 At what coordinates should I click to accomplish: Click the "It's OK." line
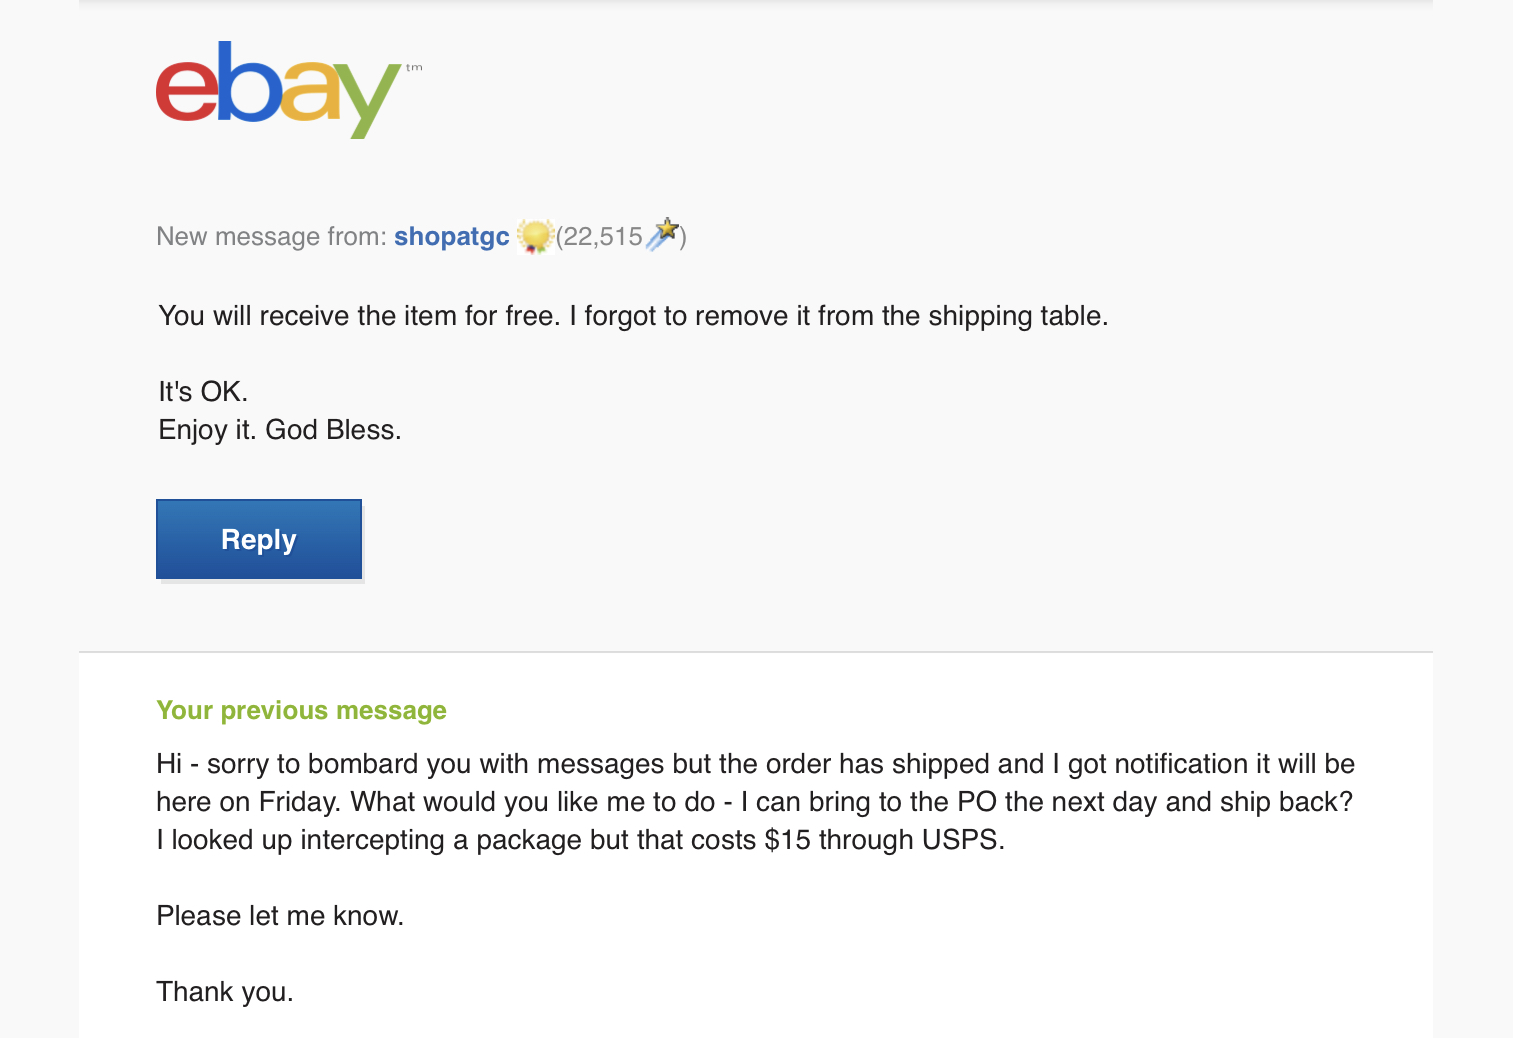click(x=203, y=391)
